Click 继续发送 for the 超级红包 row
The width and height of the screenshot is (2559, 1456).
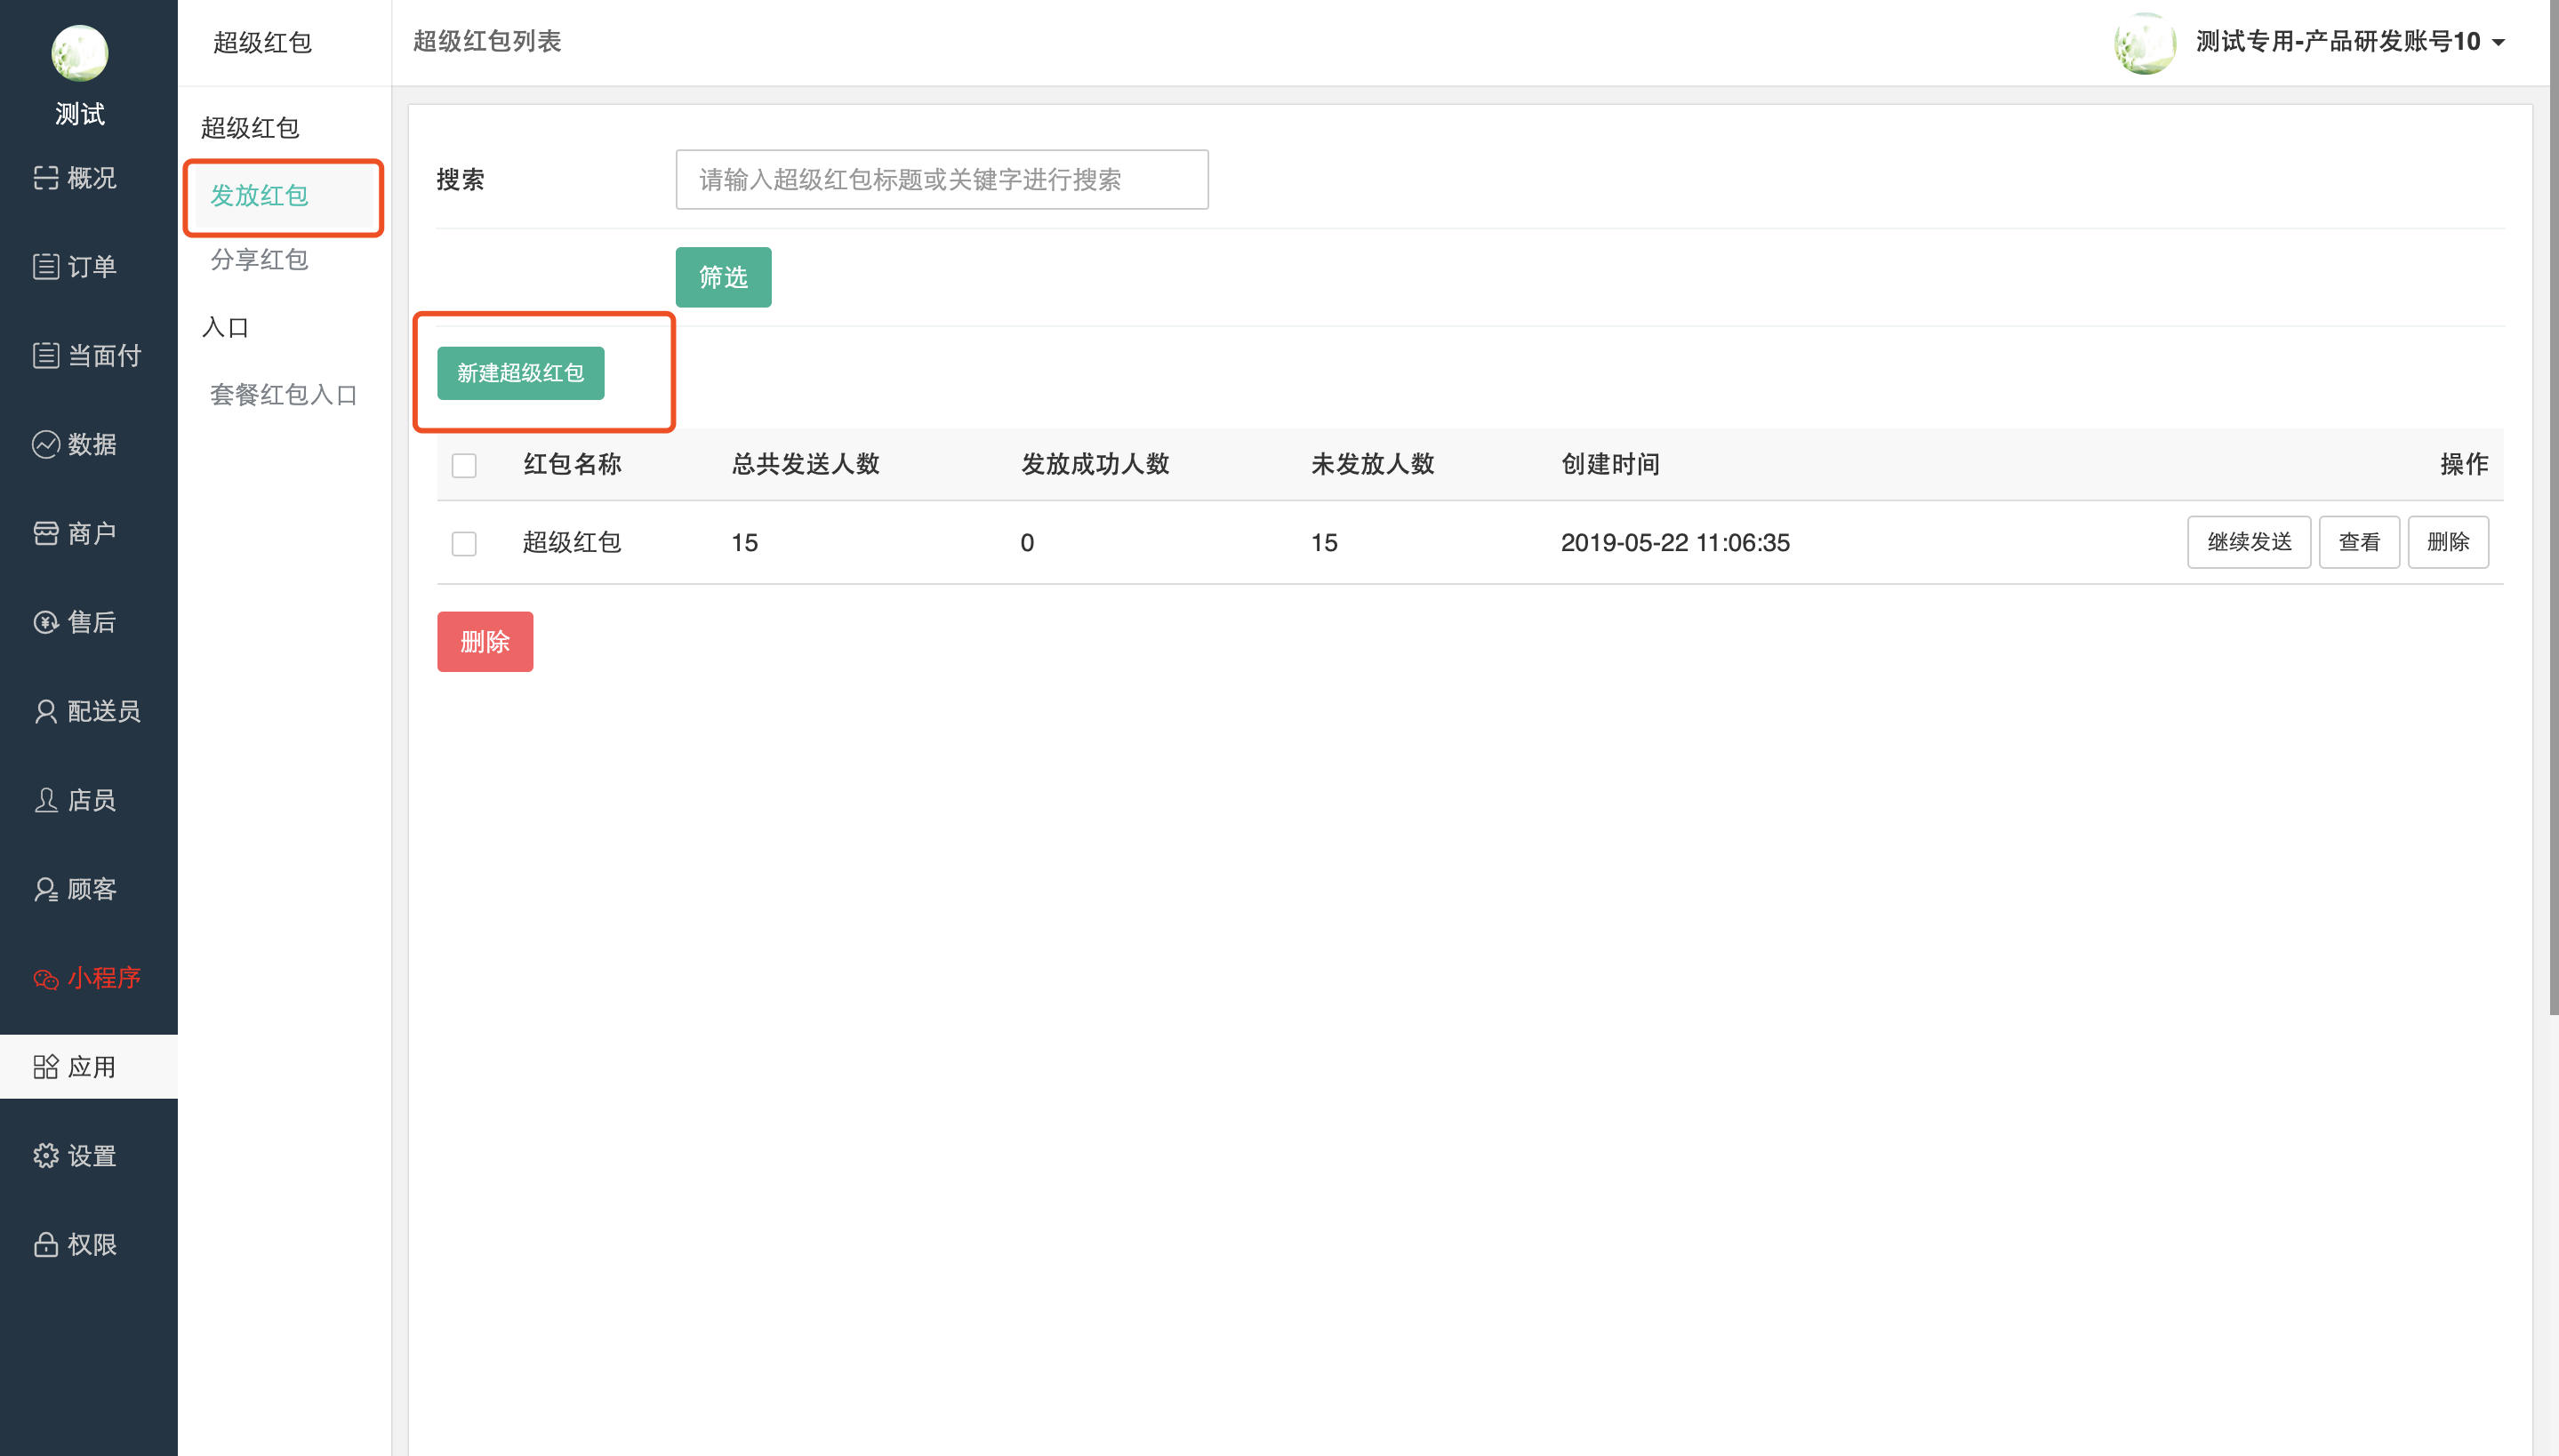pos(2248,542)
